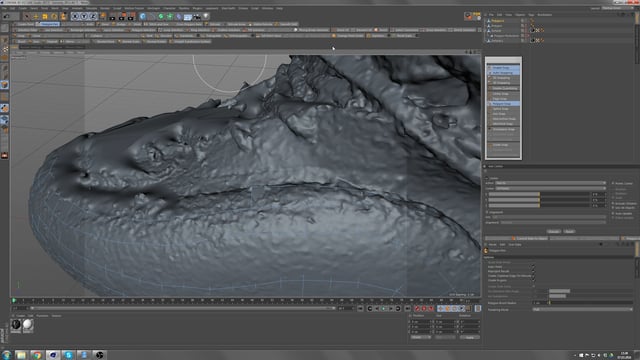
Task: Click the Render View icon
Action: click(113, 16)
